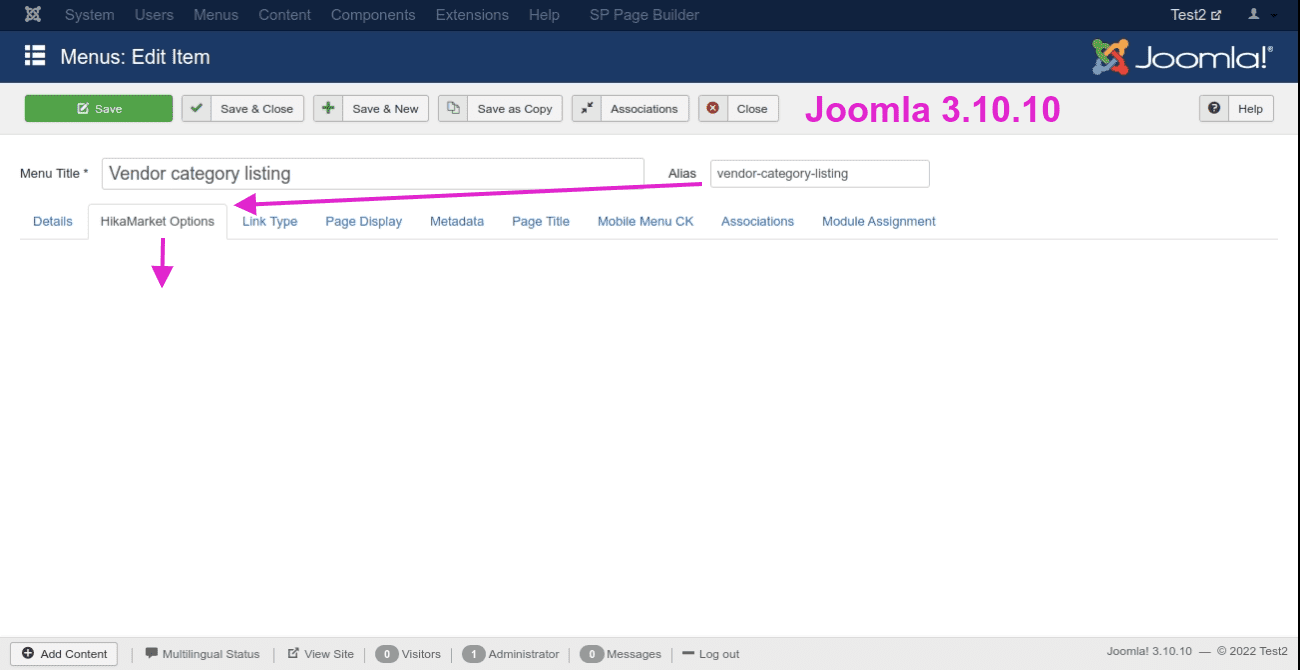This screenshot has height=670, width=1300.
Task: Click the Joomla! 3.10.10 version text
Action: (x=1149, y=652)
